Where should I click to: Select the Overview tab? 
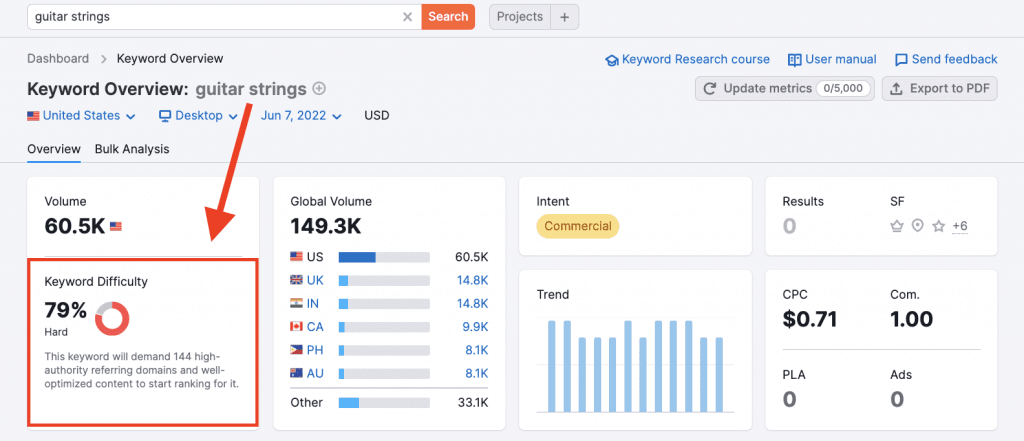pyautogui.click(x=54, y=149)
